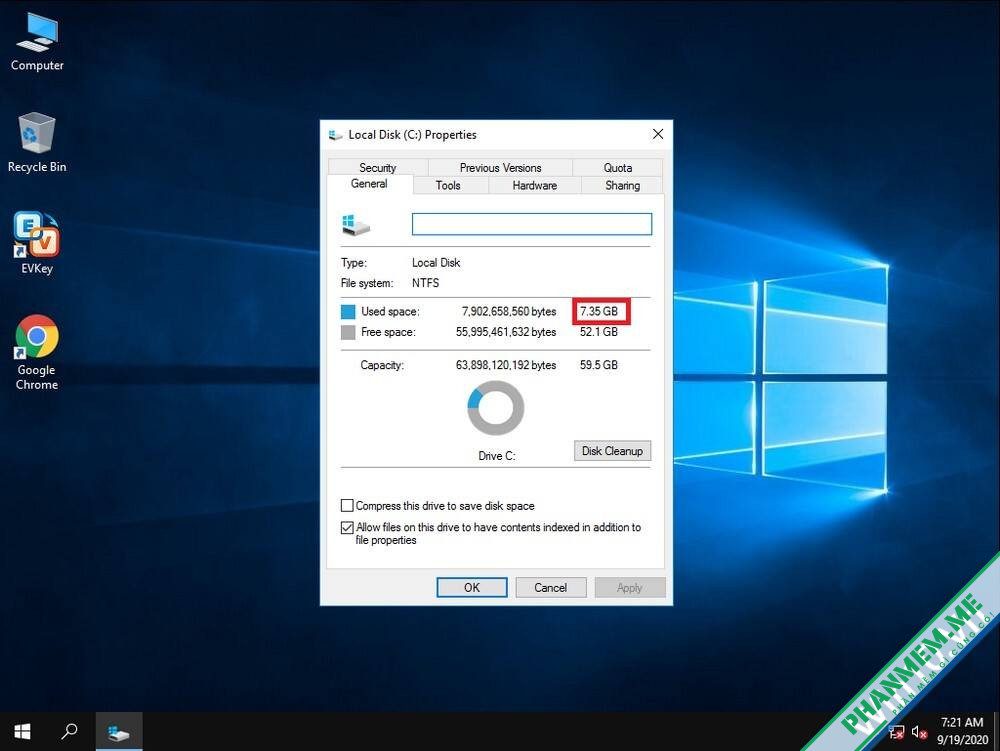Click the network status tray icon

897,732
